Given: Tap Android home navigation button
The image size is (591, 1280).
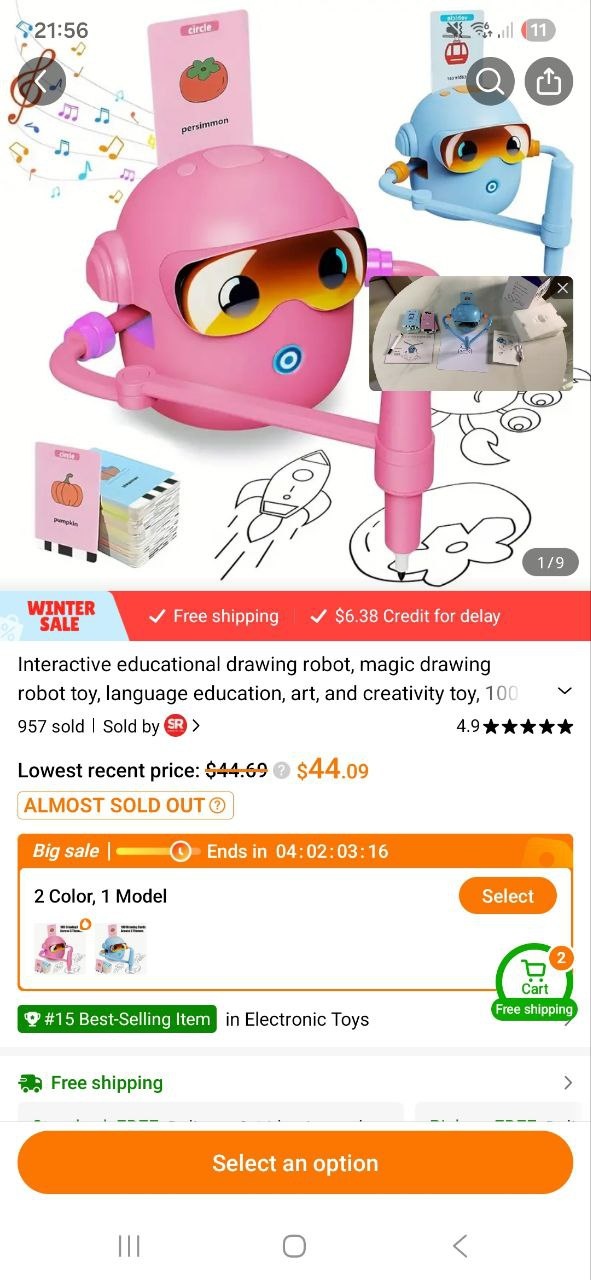Looking at the screenshot, I should point(294,1245).
